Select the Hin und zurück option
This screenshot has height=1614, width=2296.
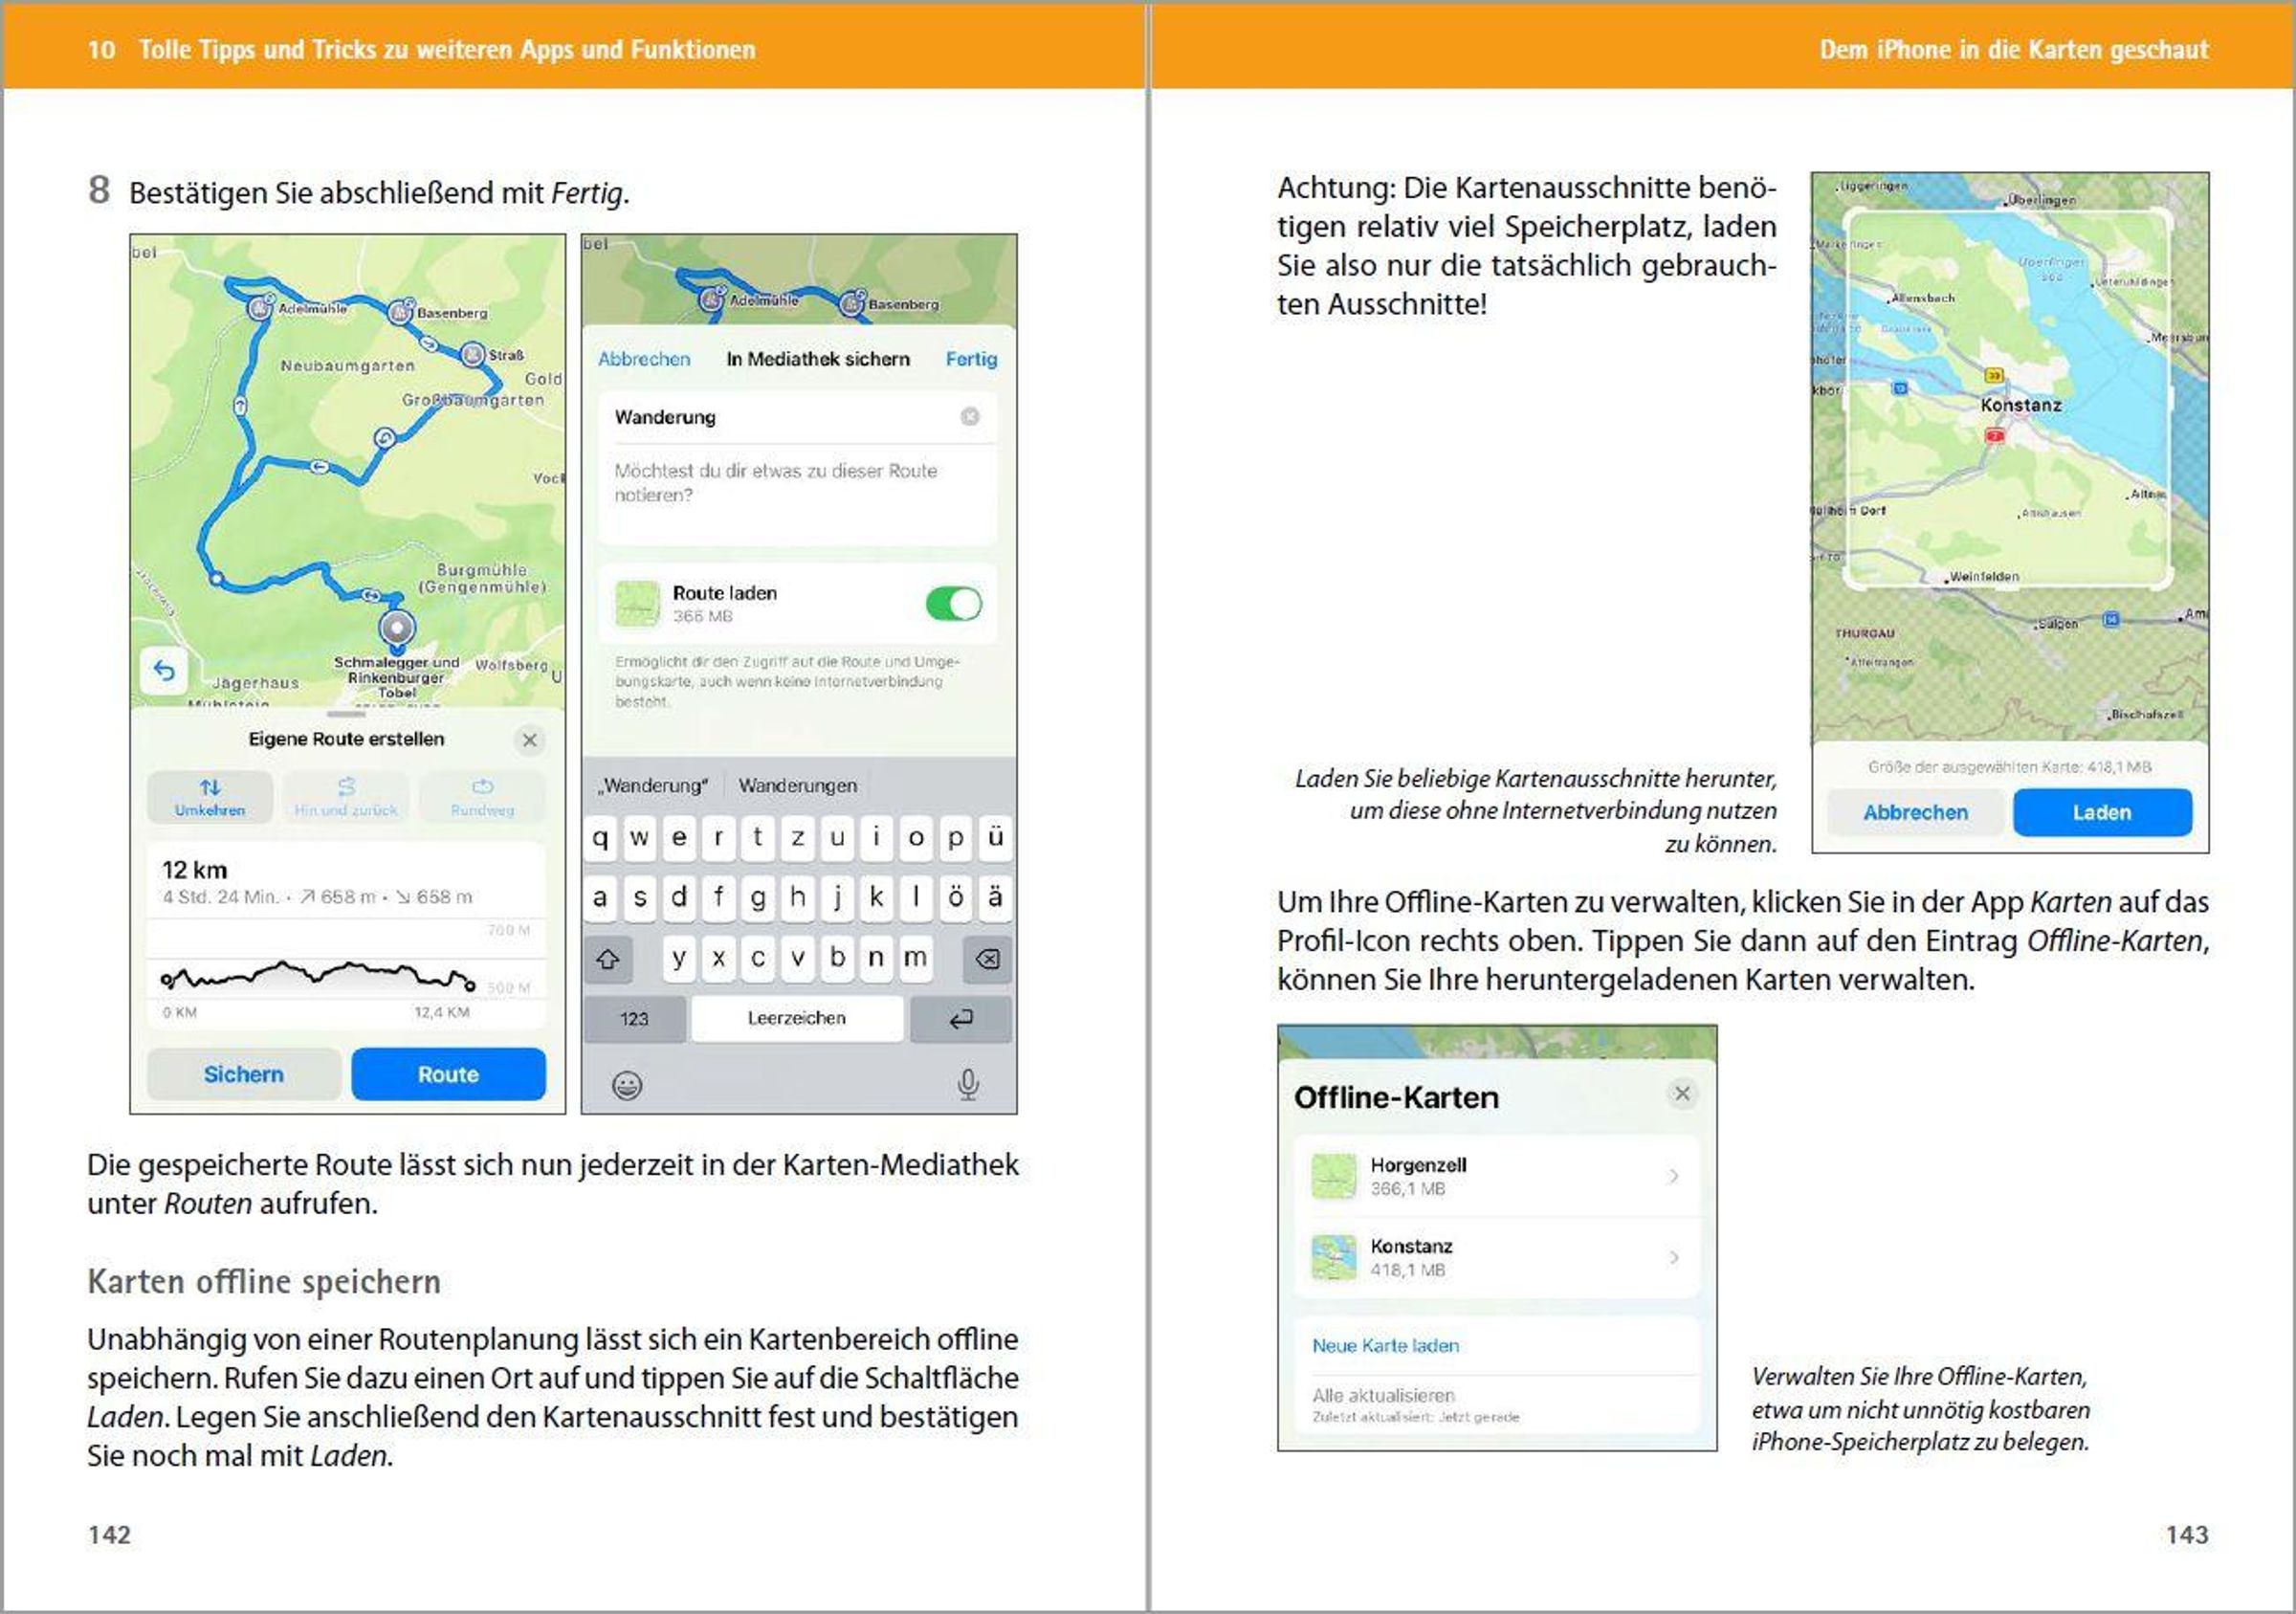(x=346, y=797)
